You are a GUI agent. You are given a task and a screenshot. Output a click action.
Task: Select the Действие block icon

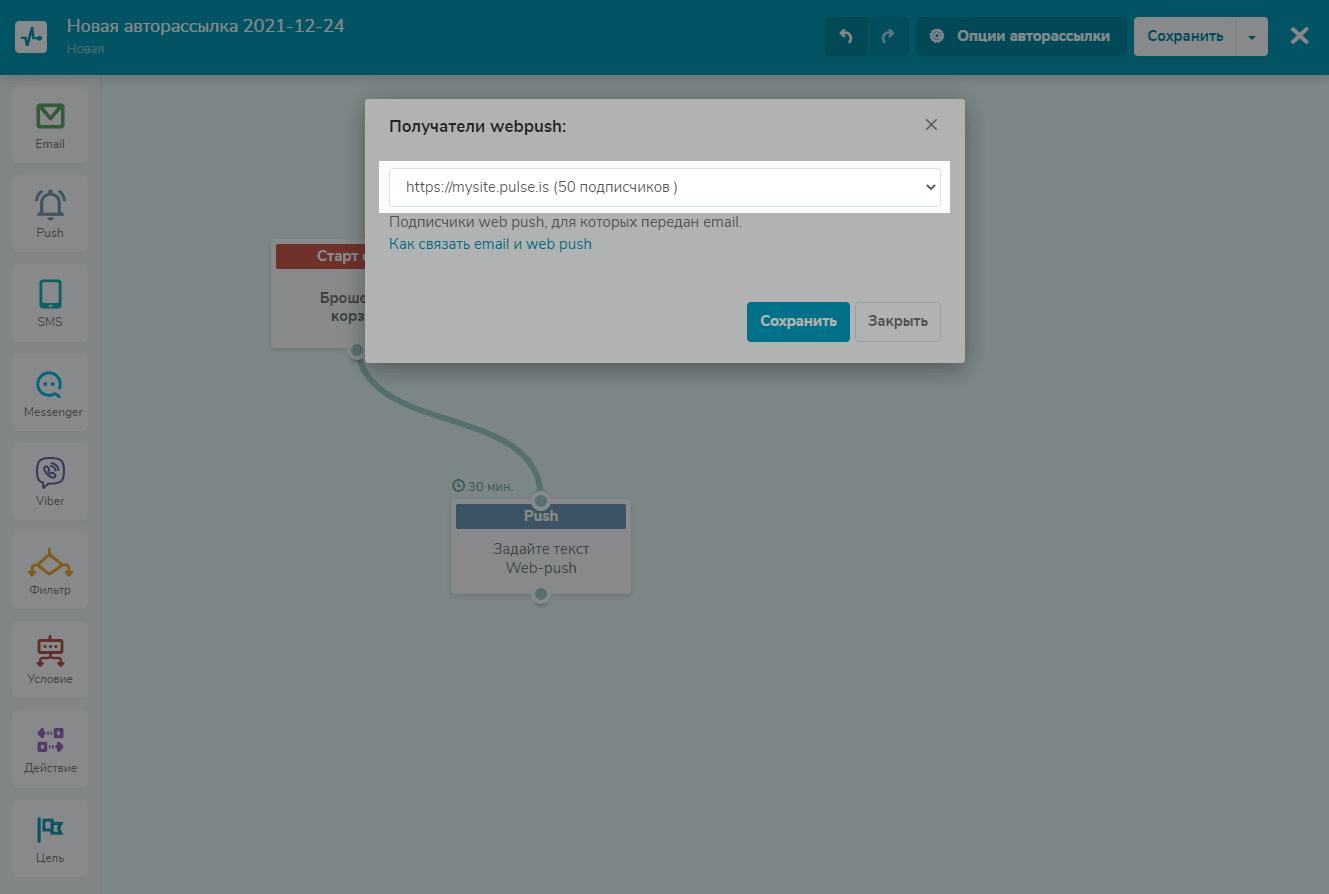click(x=50, y=748)
